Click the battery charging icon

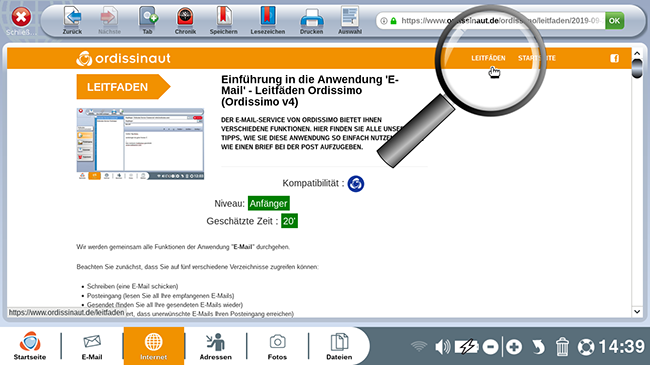click(466, 346)
